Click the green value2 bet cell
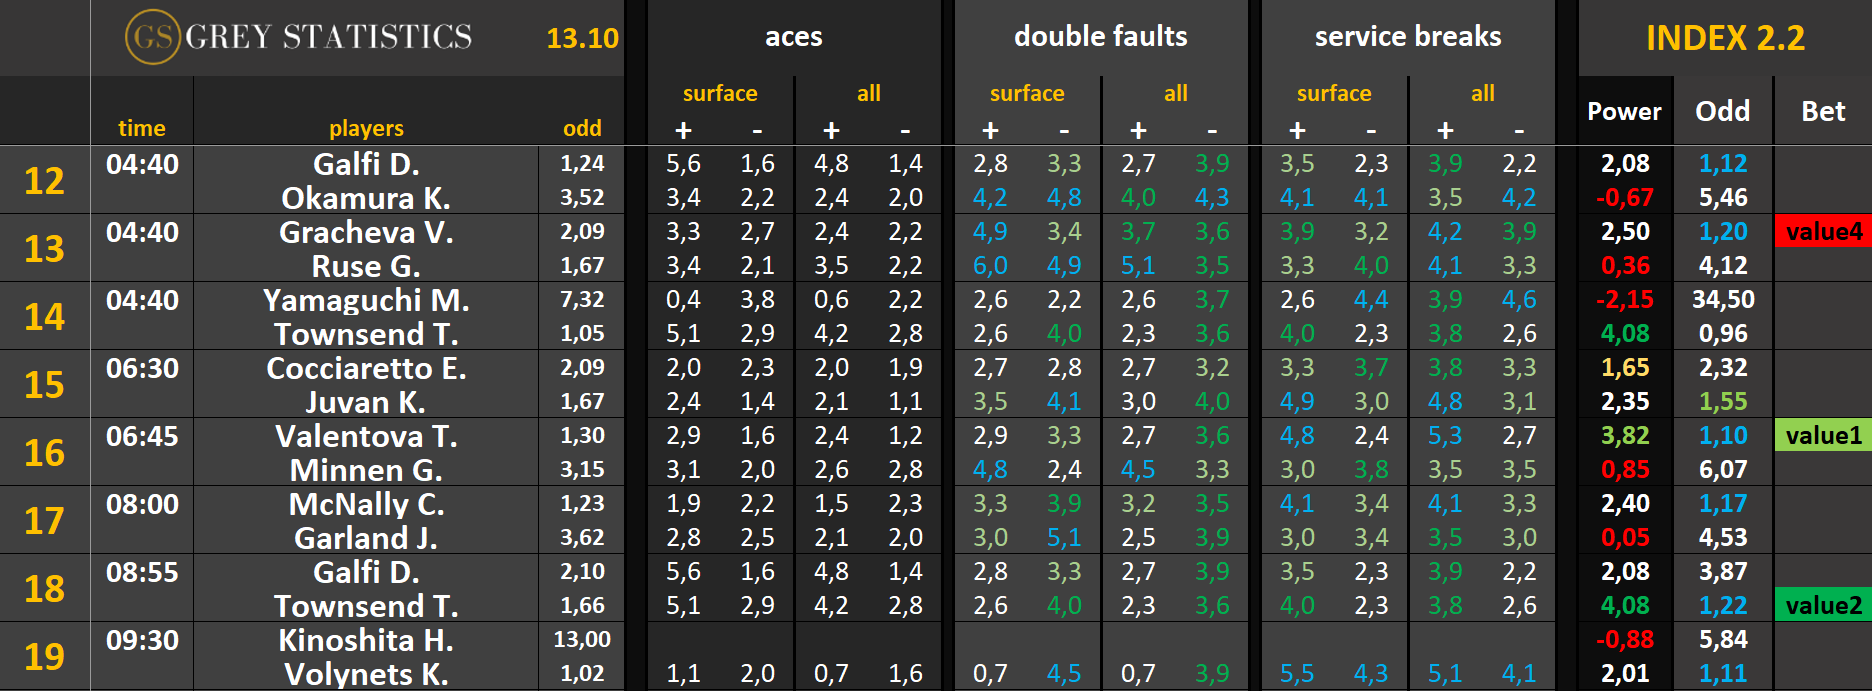 1823,606
